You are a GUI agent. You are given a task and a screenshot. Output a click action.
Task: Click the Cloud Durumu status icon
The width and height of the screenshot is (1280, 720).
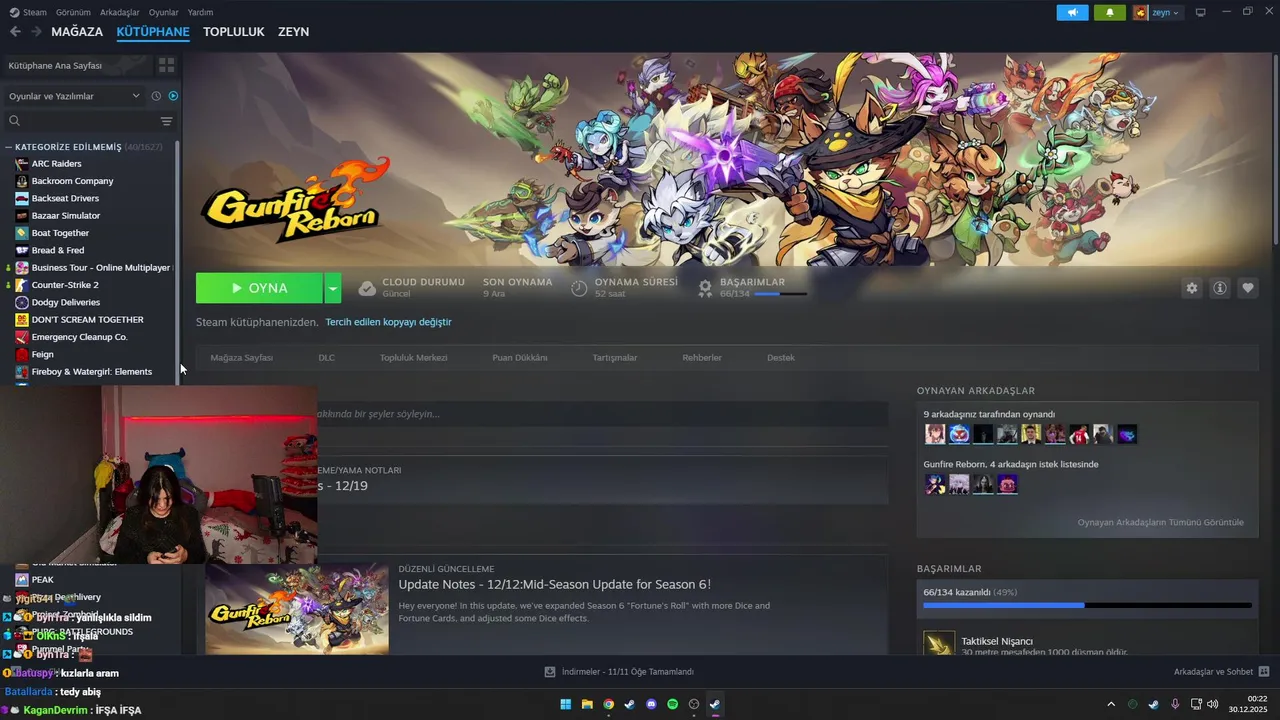click(367, 288)
